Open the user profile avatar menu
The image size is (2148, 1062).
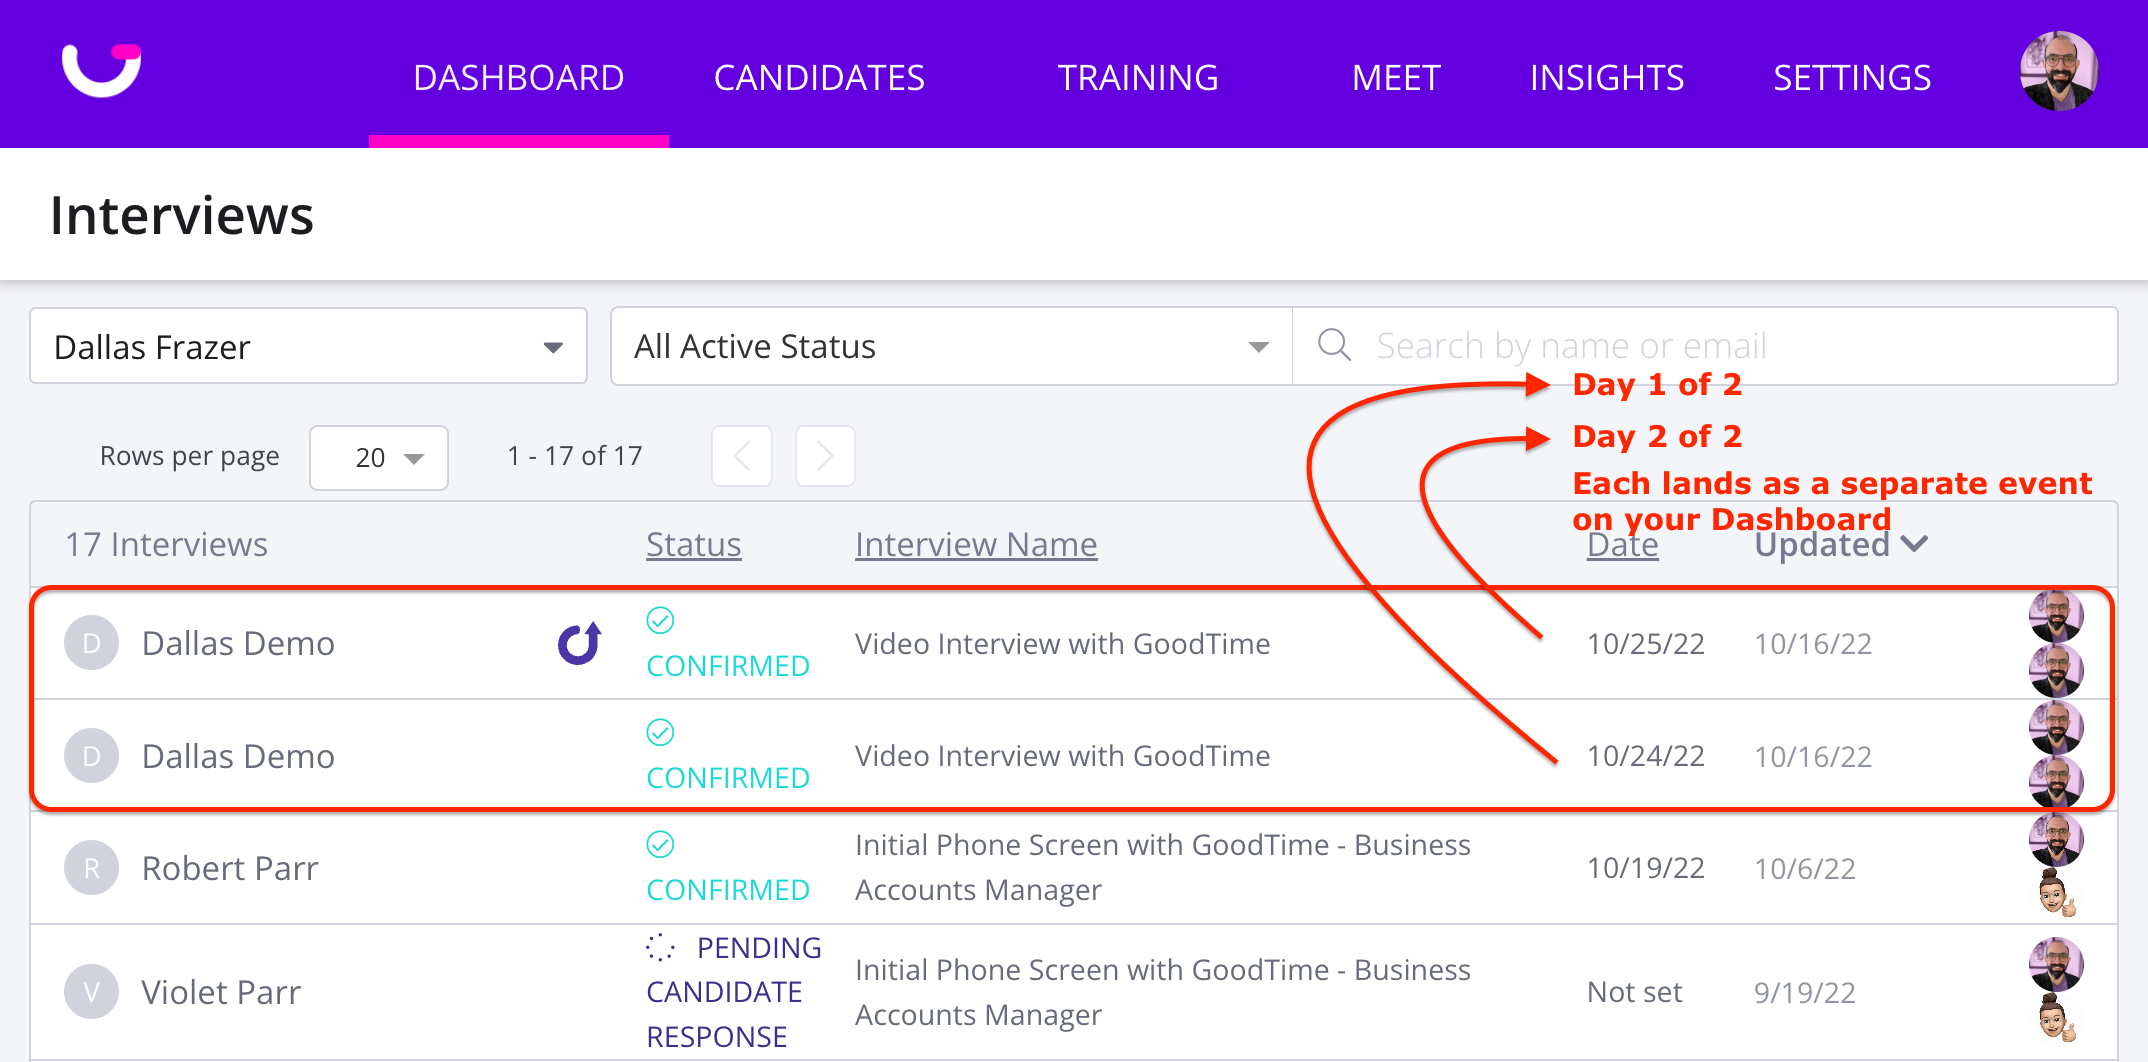(x=2058, y=72)
